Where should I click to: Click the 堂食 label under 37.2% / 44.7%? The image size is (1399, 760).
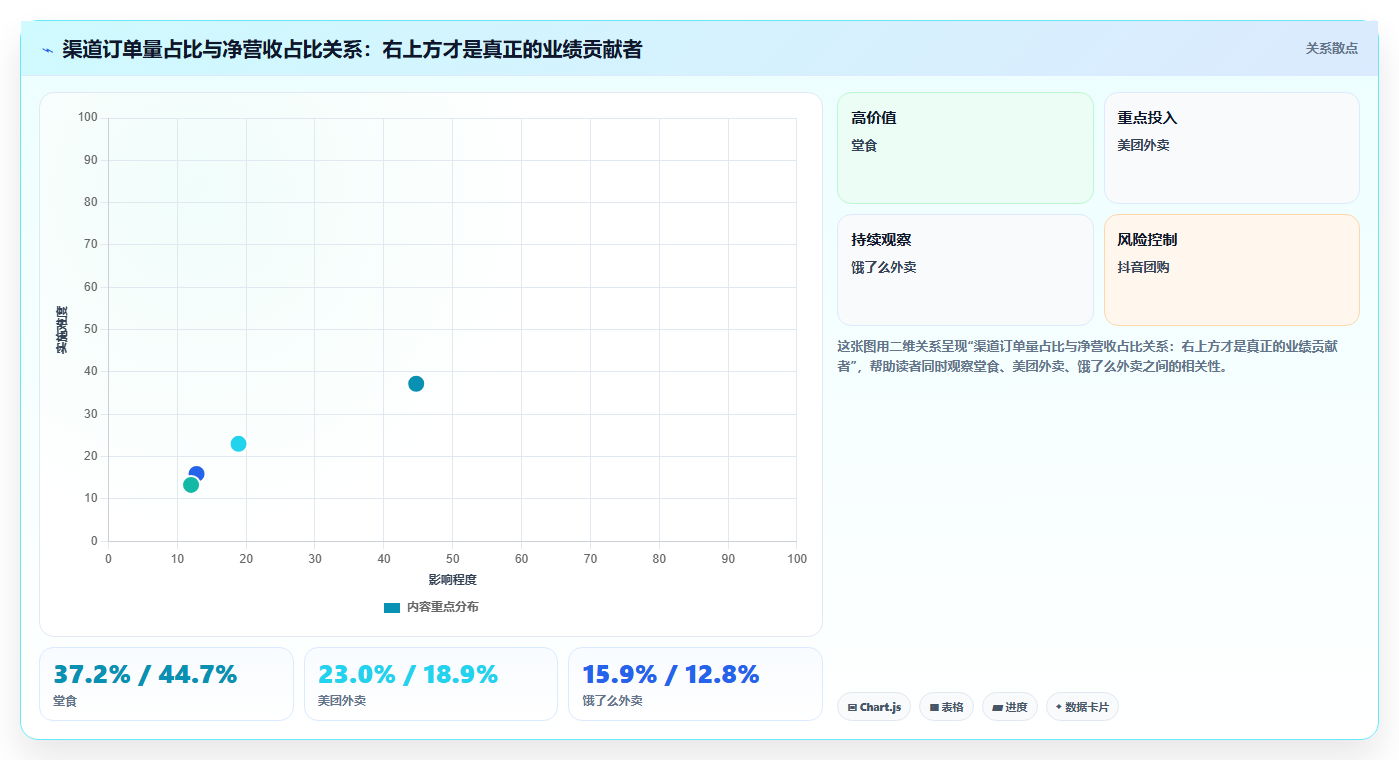(x=65, y=701)
